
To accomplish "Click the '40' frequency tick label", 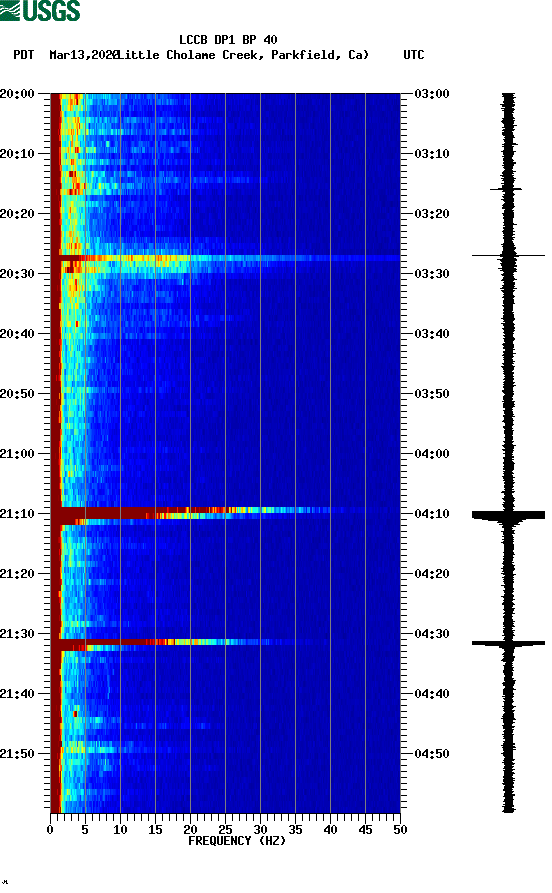I will pyautogui.click(x=330, y=830).
